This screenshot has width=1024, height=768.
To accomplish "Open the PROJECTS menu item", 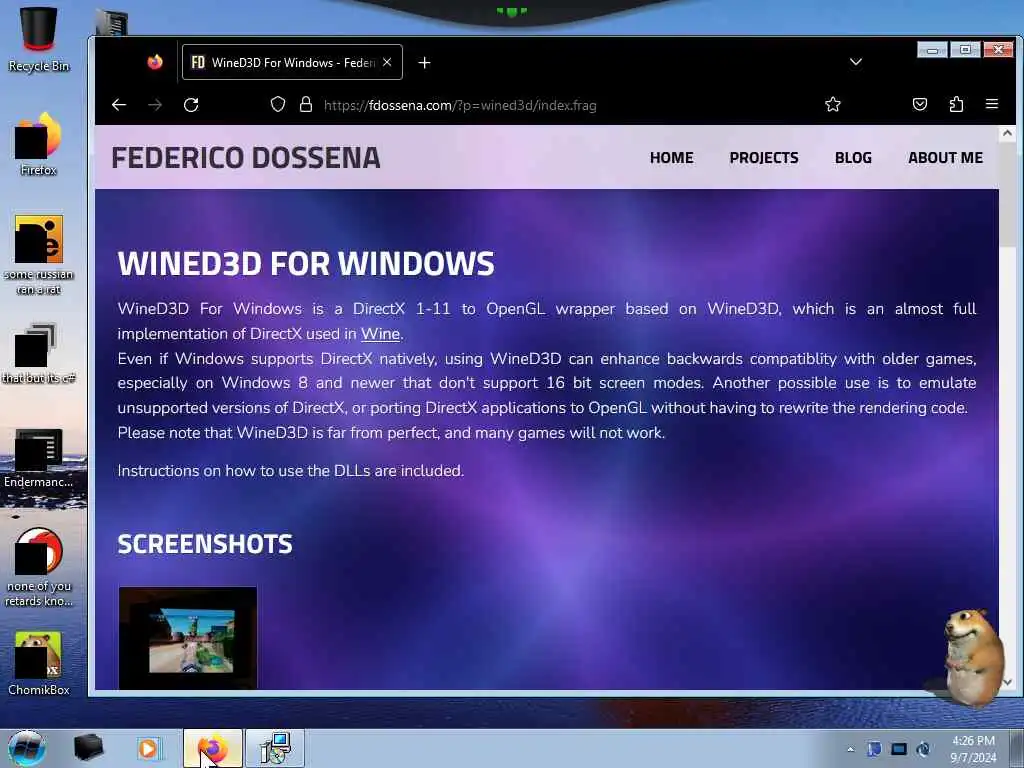I will 763,157.
